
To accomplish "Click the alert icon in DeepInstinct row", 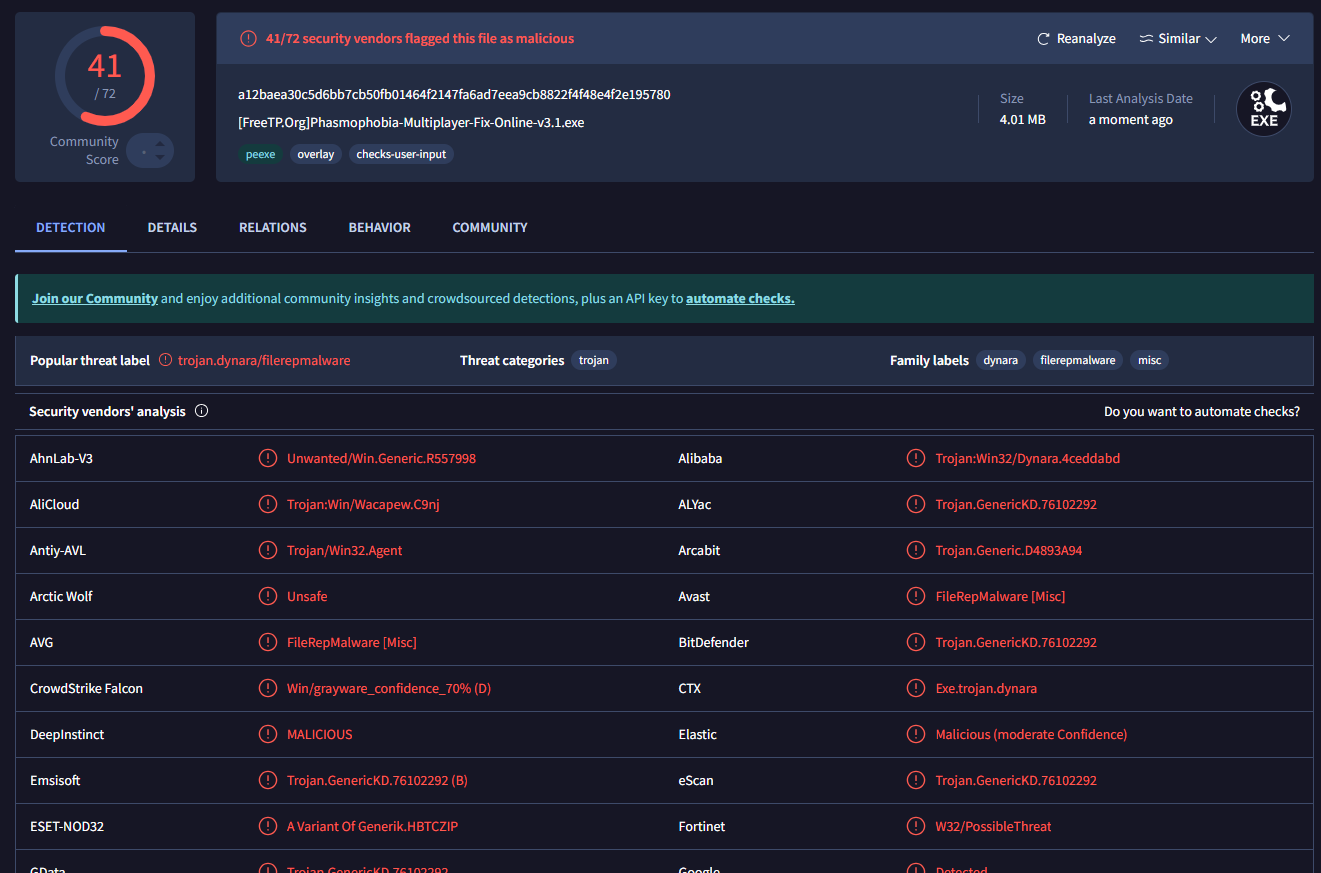I will click(x=268, y=734).
